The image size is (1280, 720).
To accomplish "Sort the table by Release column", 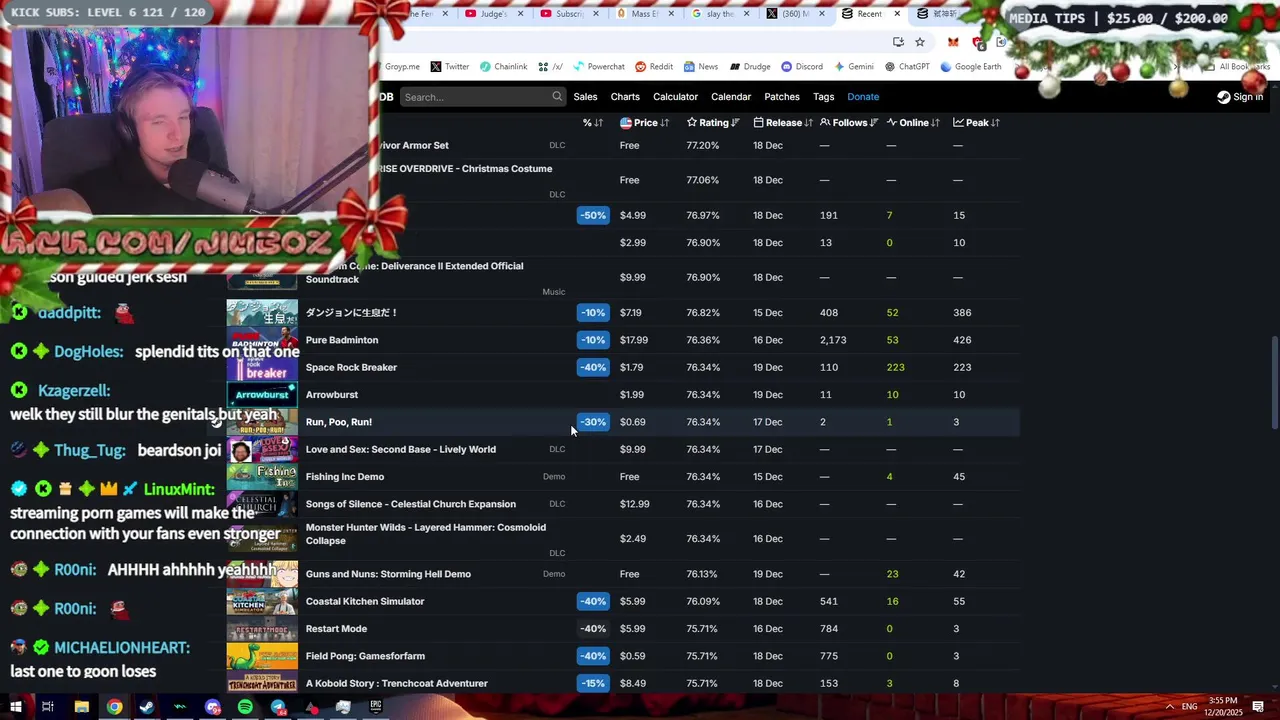I will point(783,123).
